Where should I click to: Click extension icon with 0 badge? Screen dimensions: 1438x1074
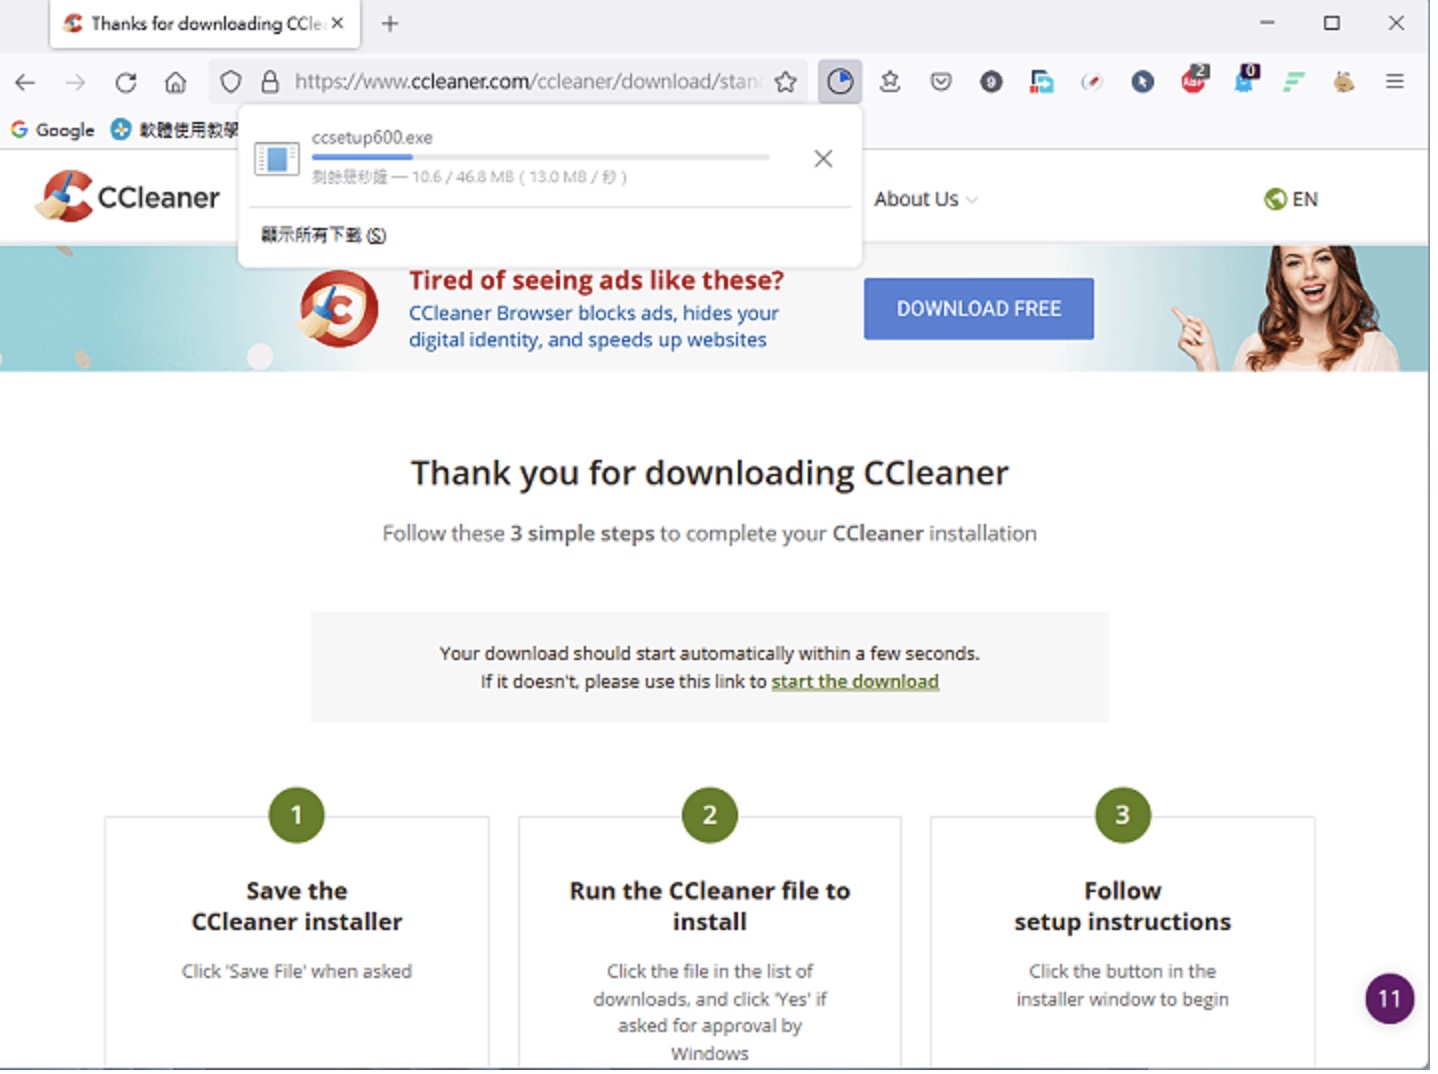point(1246,79)
